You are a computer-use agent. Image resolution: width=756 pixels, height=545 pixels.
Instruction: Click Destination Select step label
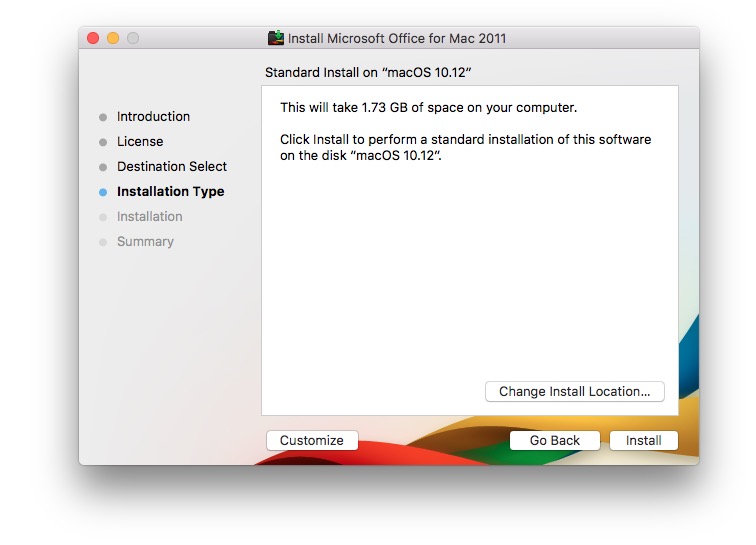pos(172,166)
